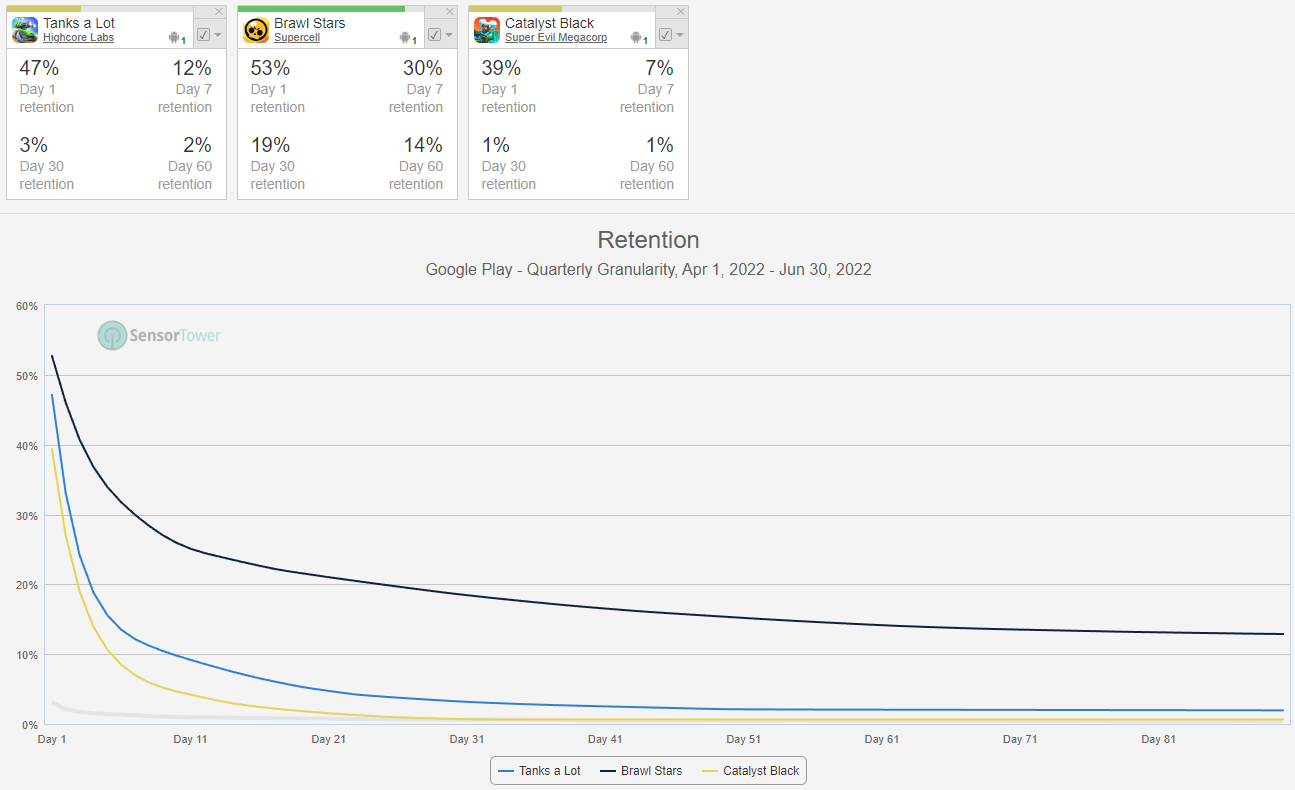Click the Android icon on Catalyst Black card

pos(637,37)
